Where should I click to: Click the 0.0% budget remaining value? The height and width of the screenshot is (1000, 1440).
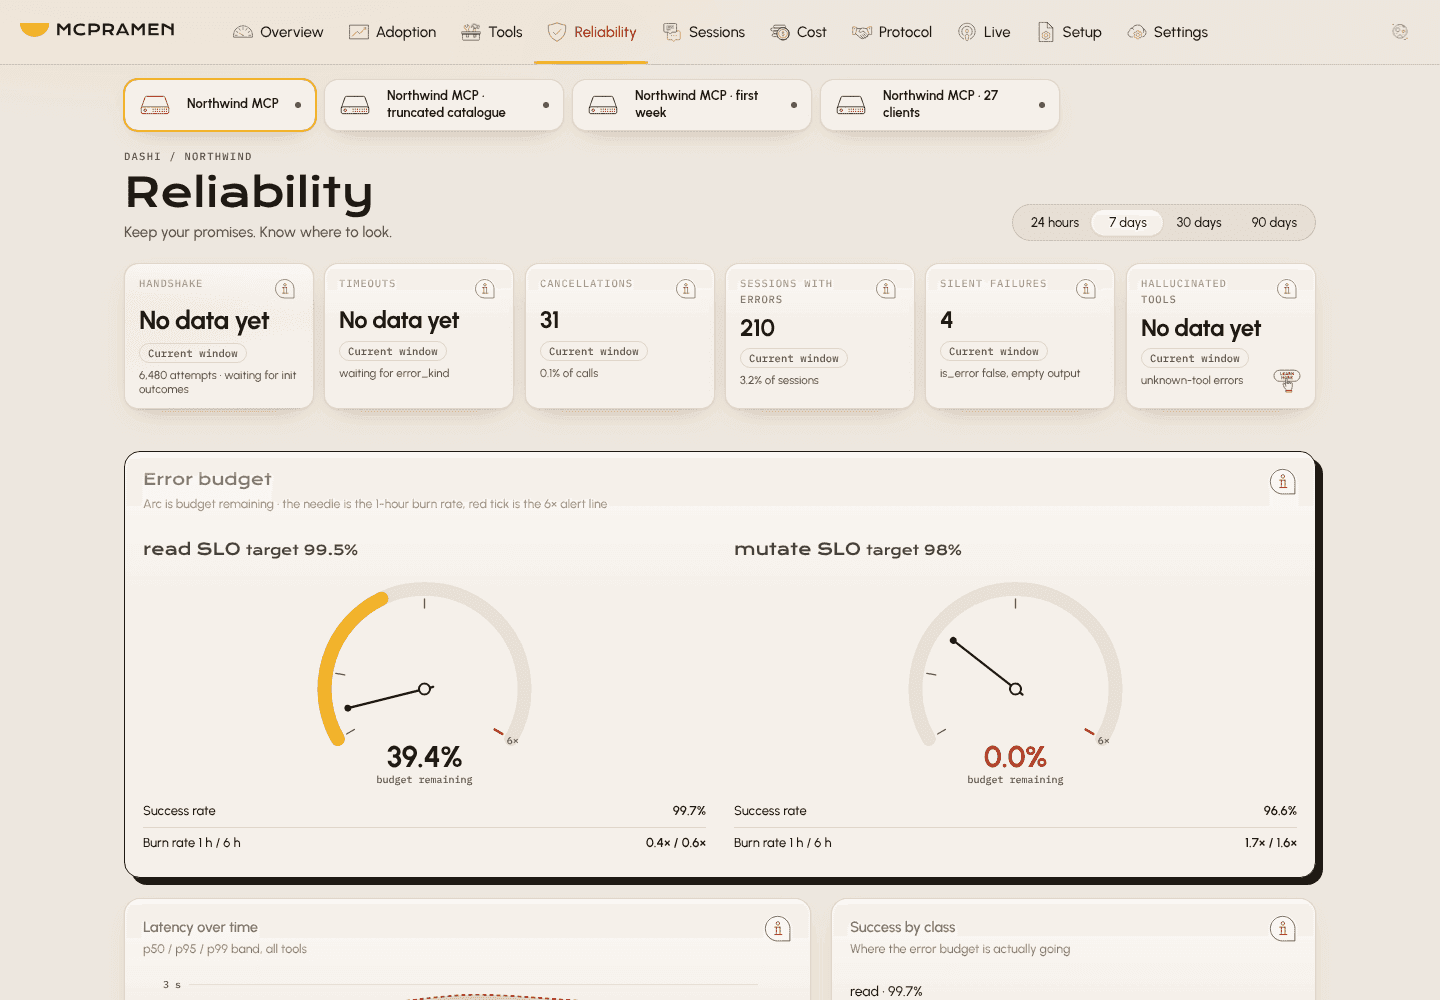click(1015, 757)
